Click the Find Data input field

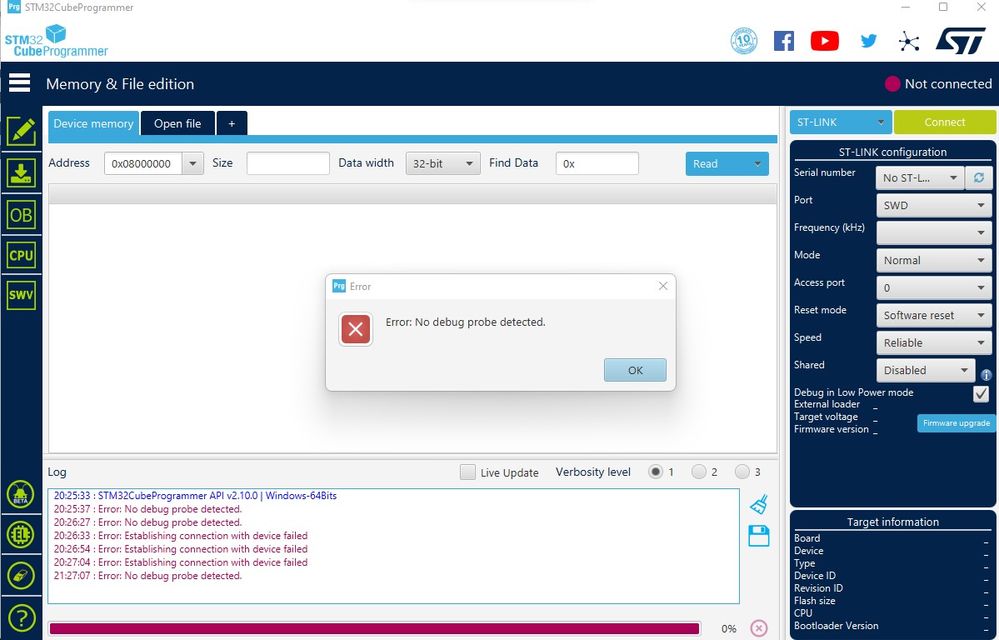pos(597,164)
